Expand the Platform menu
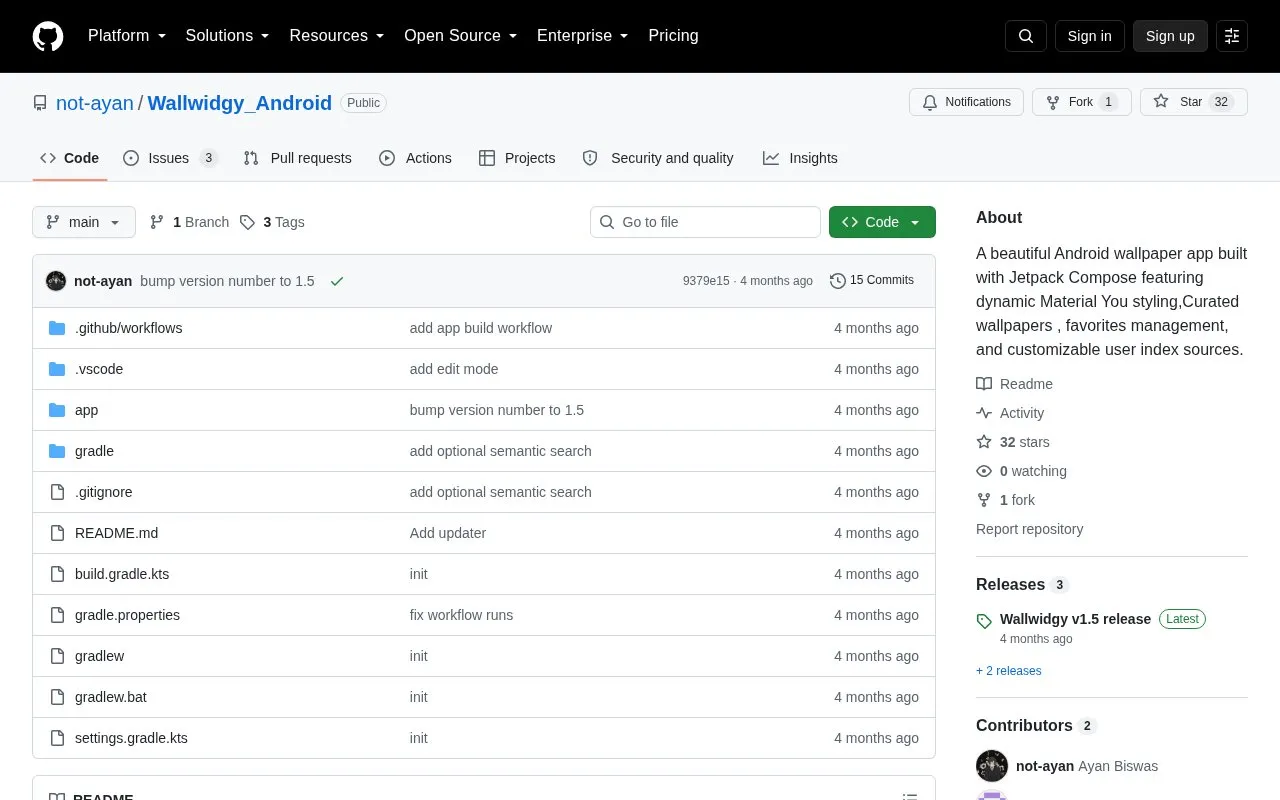 click(x=127, y=36)
